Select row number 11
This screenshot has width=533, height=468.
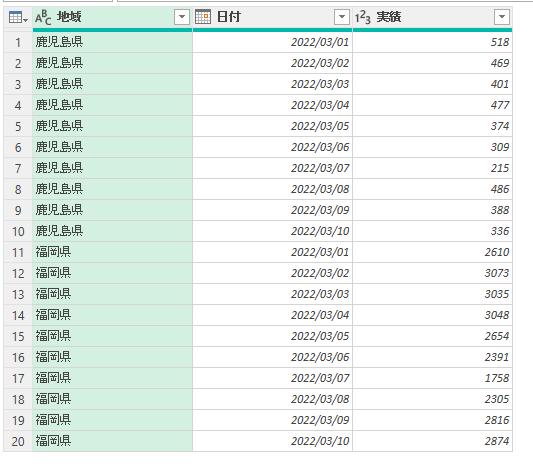18,253
